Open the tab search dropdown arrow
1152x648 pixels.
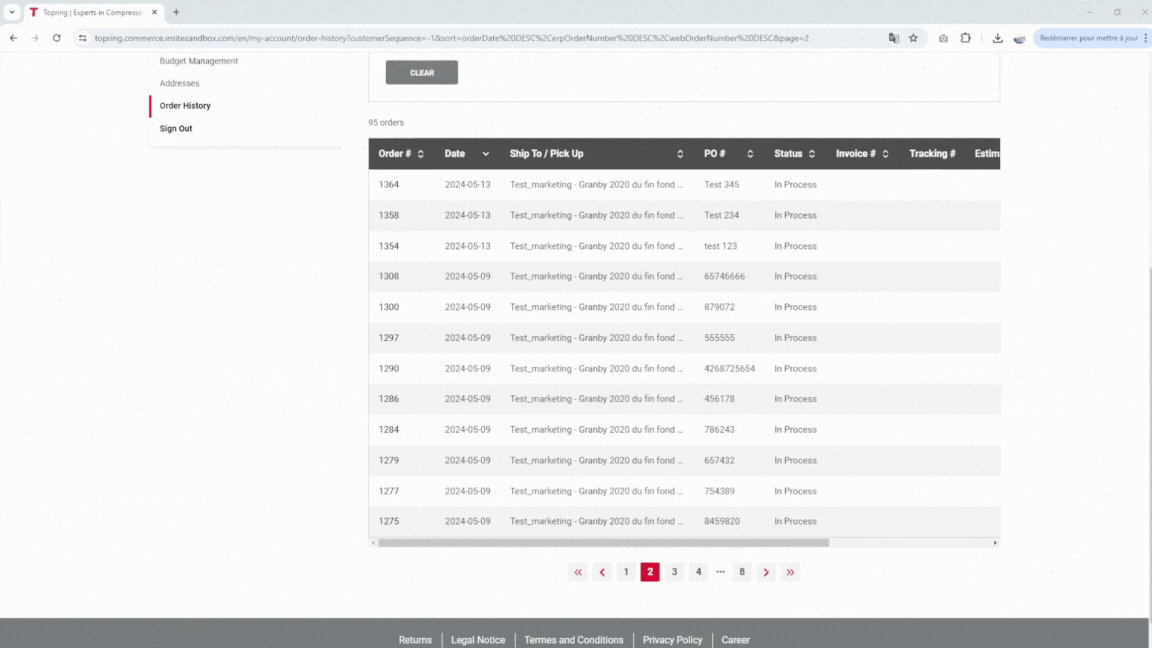pyautogui.click(x=12, y=12)
